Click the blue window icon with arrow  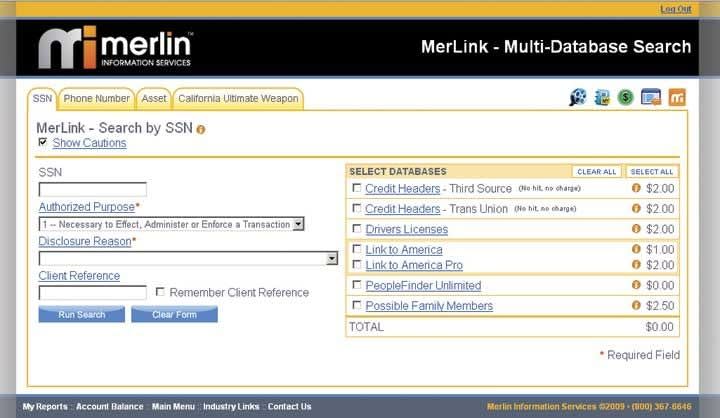click(651, 98)
